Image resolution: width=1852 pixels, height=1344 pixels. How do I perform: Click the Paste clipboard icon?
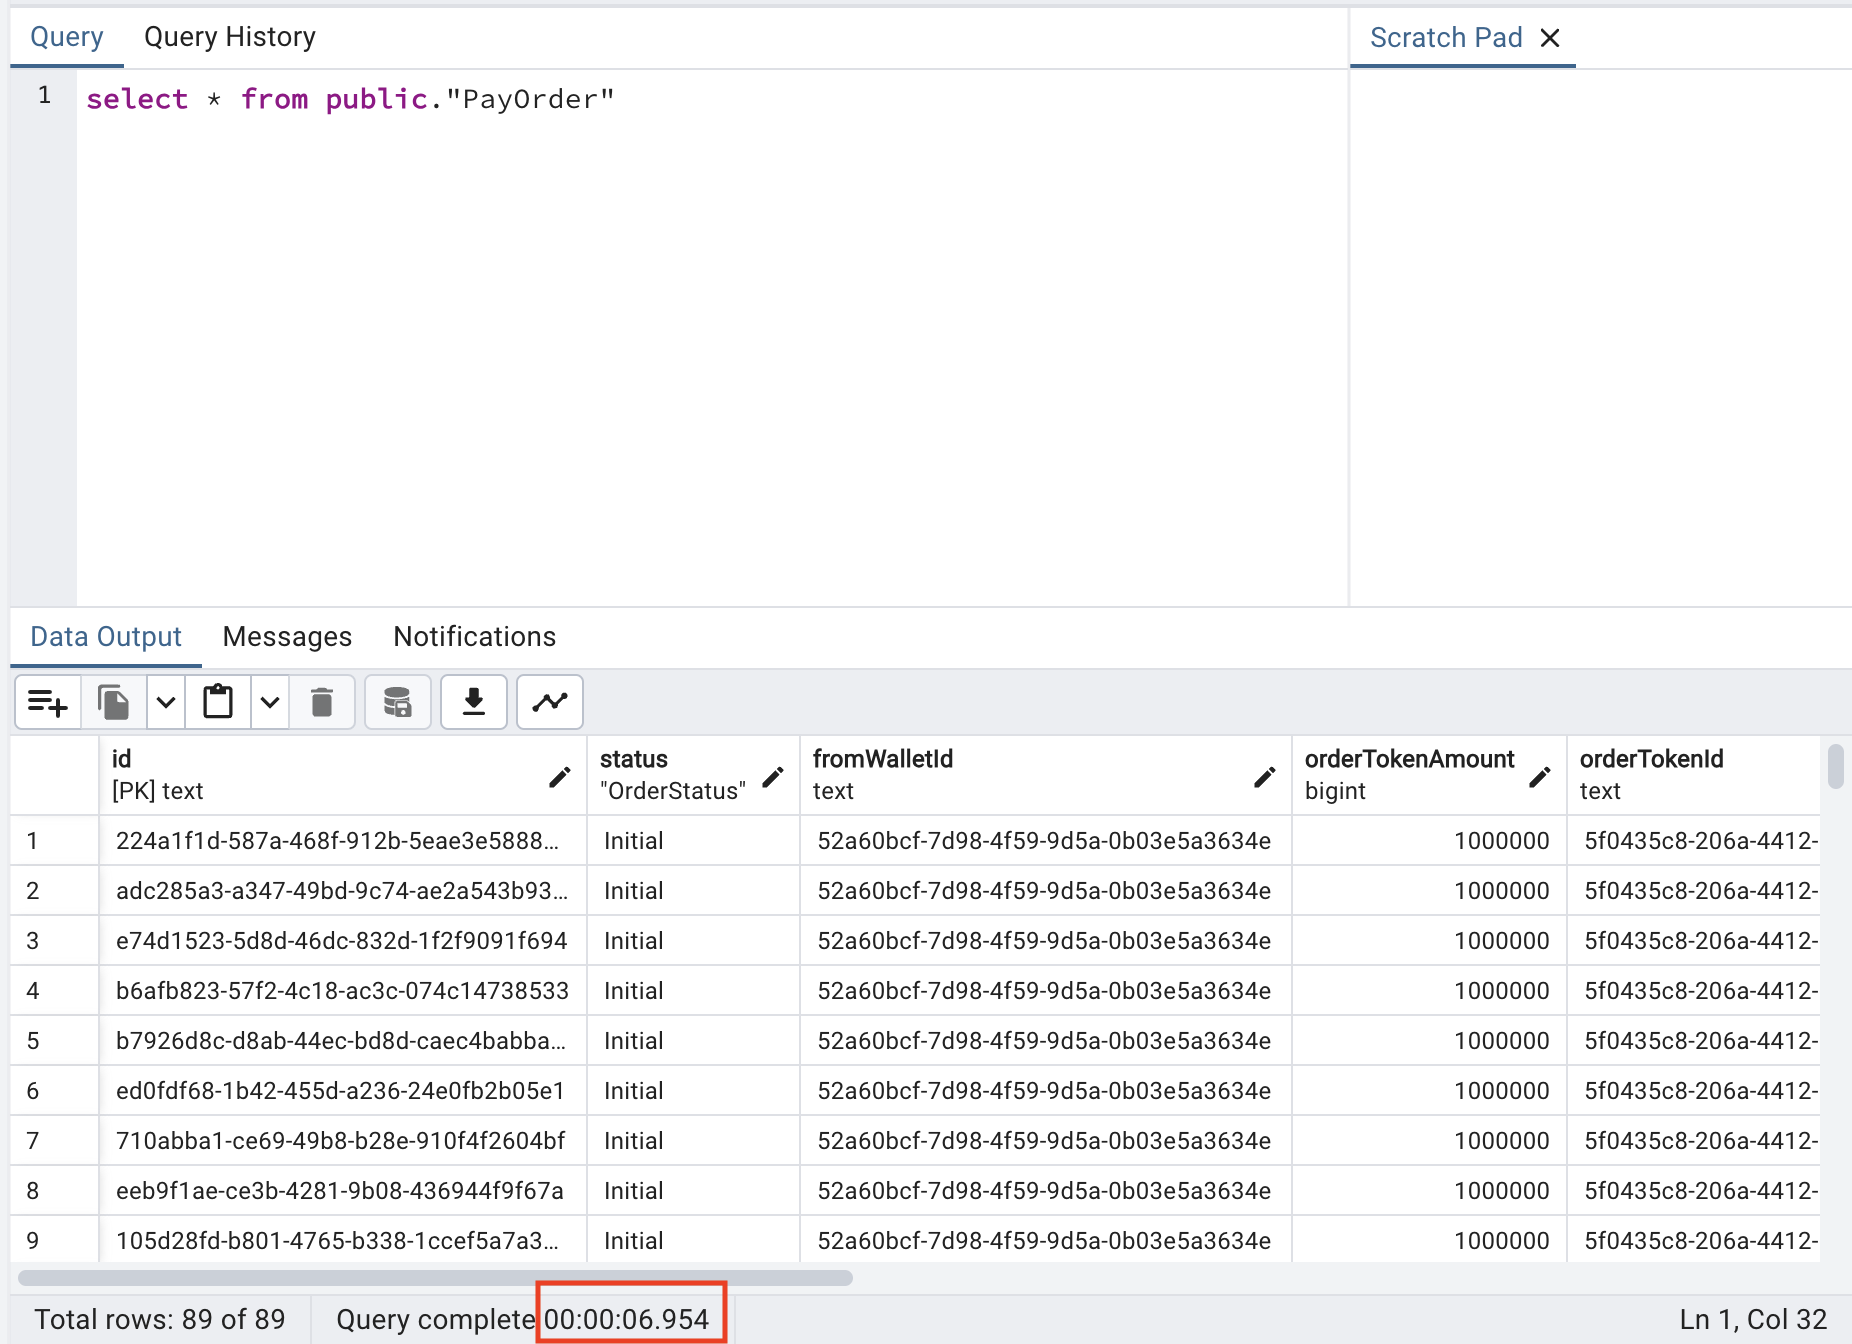point(218,702)
